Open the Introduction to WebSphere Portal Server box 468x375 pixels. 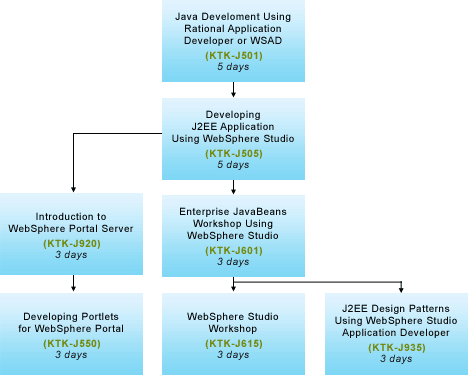point(71,234)
